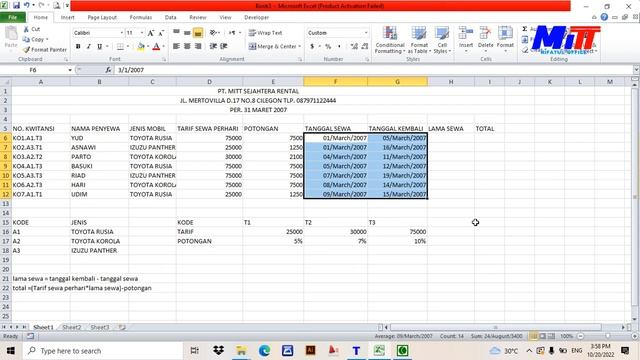Open Format as Table gallery
This screenshot has width=640, height=360.
(419, 40)
